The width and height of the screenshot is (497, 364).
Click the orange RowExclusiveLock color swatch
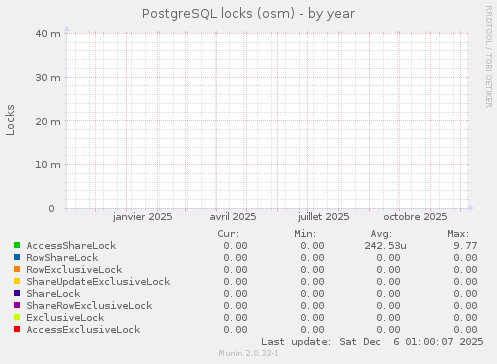point(17,269)
